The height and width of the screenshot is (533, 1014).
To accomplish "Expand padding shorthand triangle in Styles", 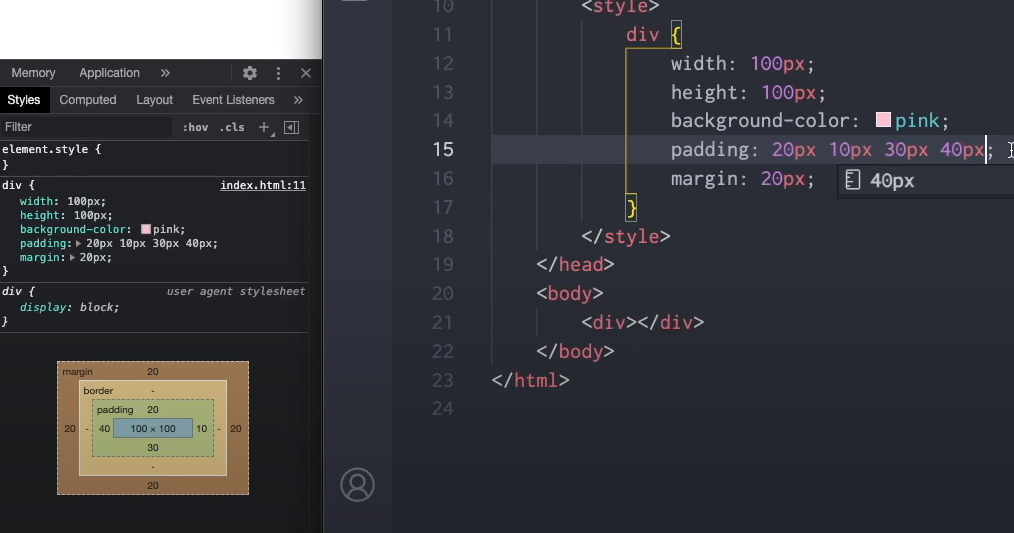I will [x=78, y=243].
